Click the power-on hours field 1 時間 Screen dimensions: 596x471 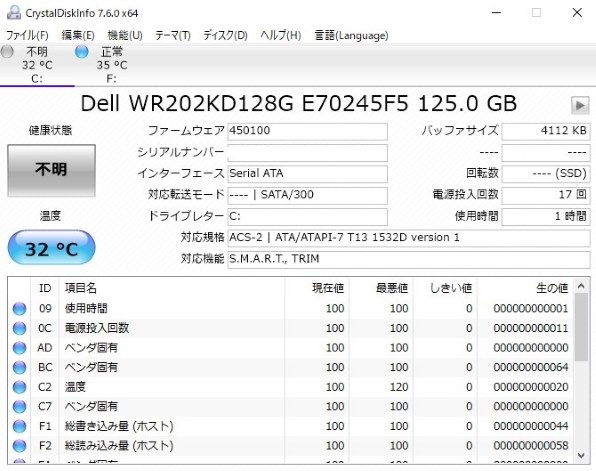546,217
